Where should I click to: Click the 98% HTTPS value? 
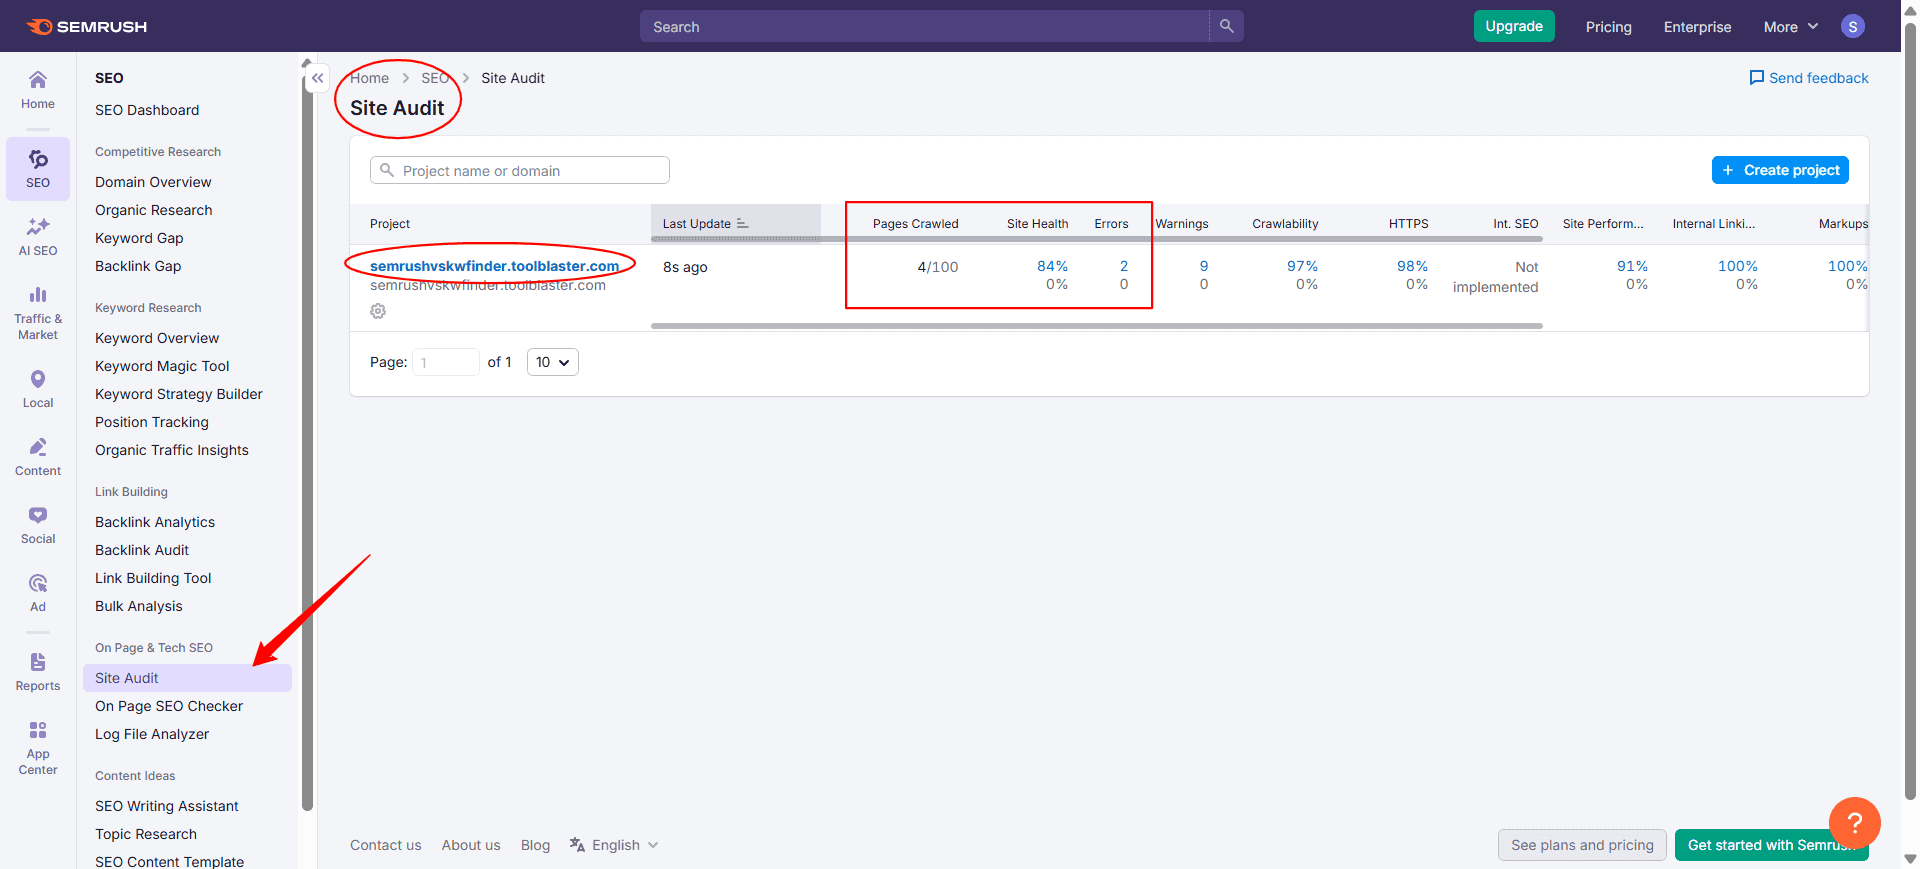coord(1412,266)
